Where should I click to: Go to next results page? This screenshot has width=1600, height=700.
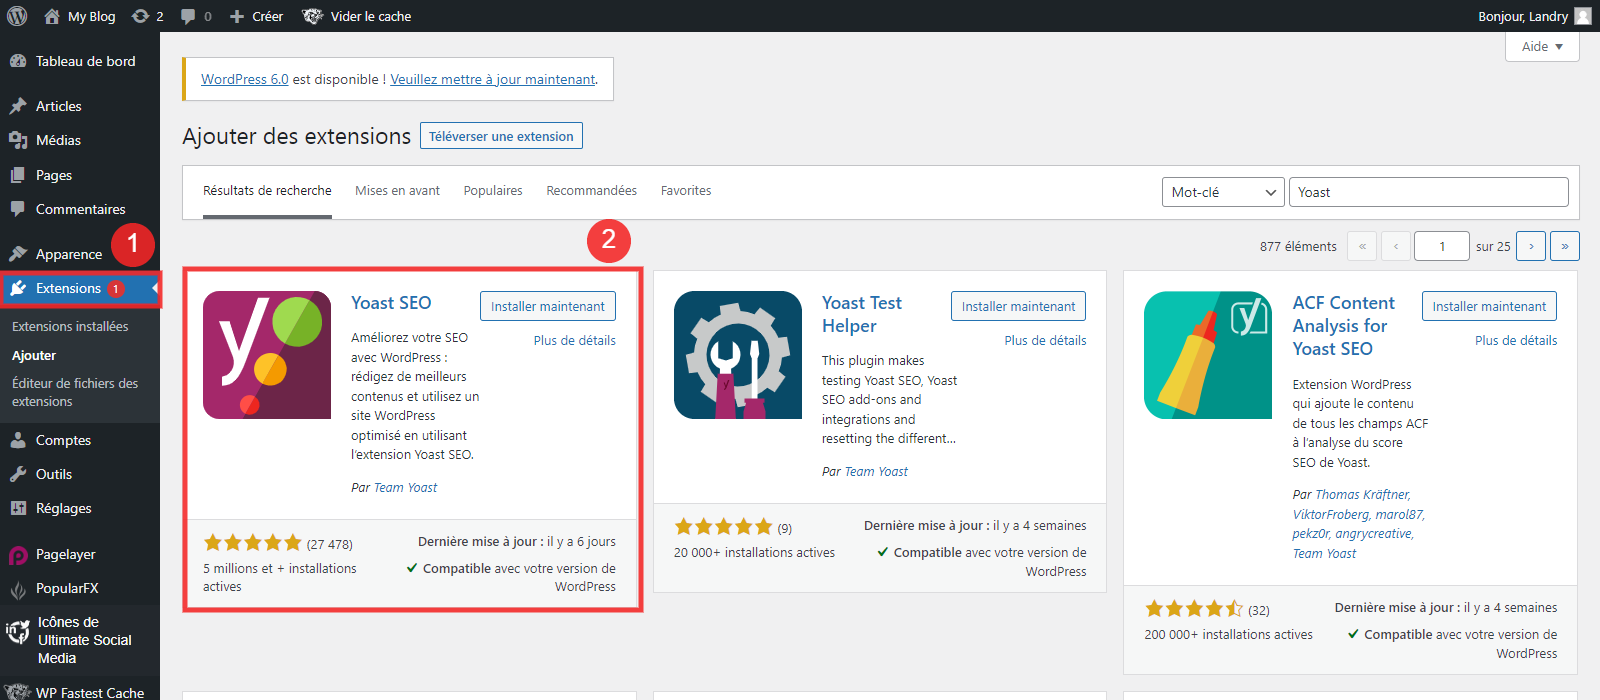1531,246
